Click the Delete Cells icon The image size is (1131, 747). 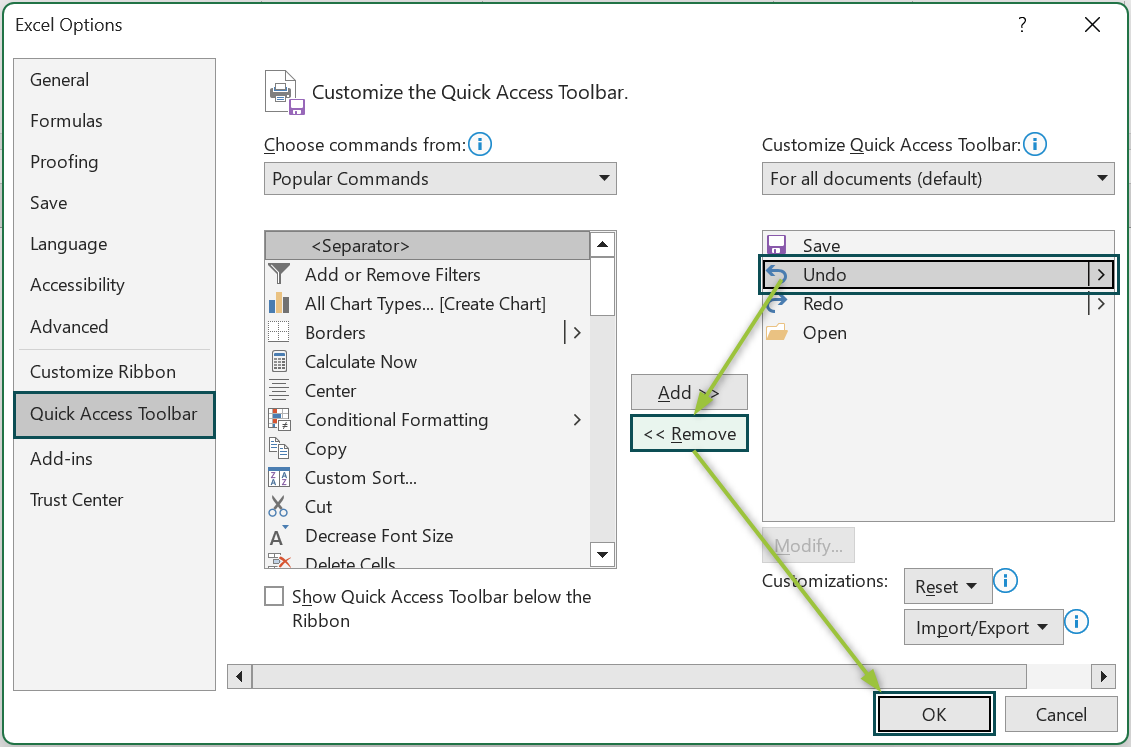click(278, 560)
